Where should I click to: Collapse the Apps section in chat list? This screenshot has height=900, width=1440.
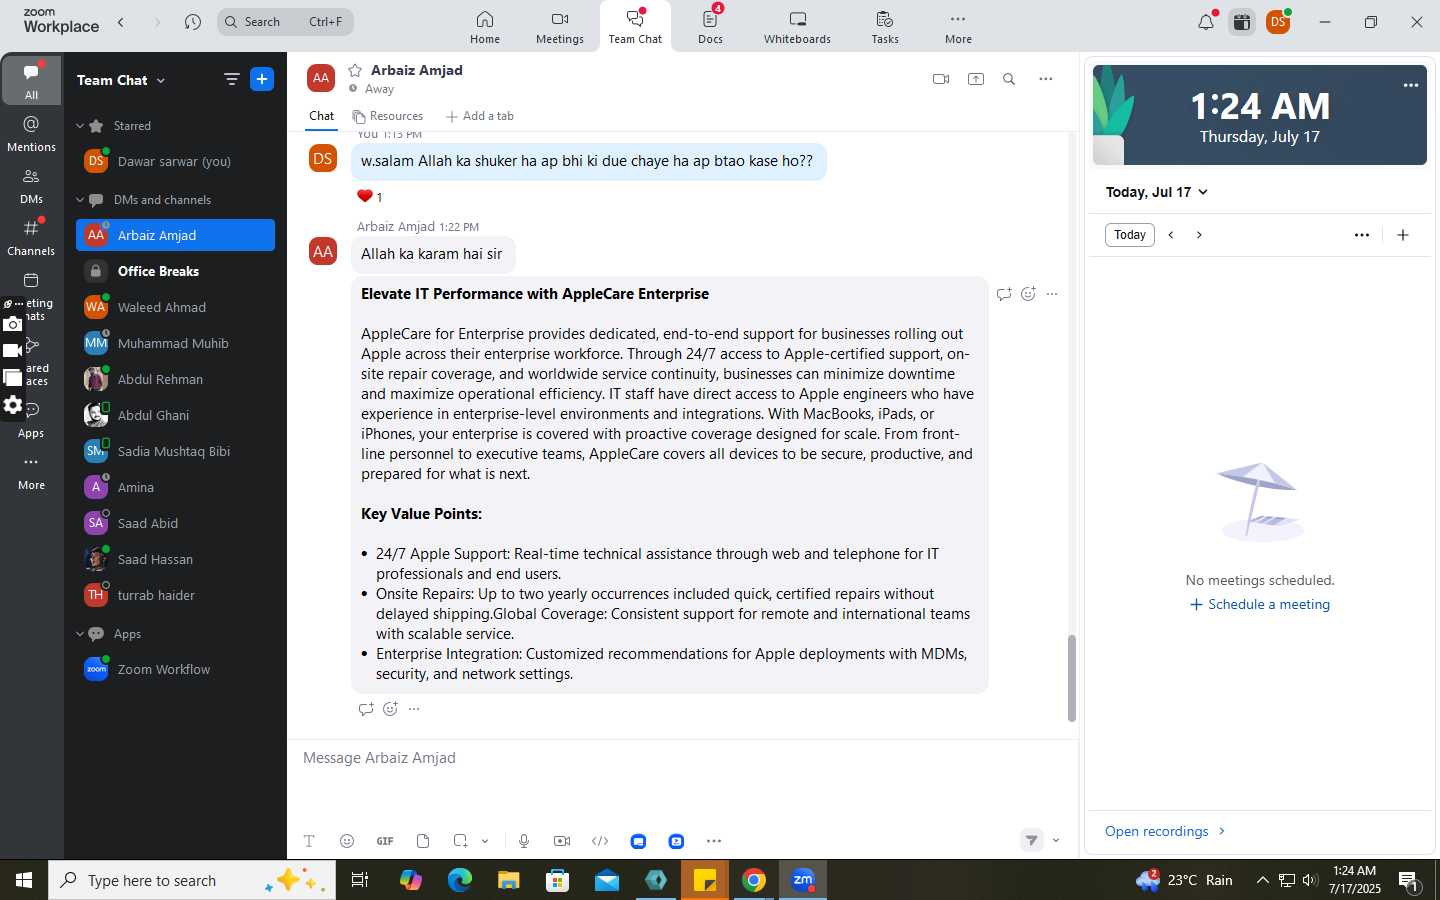(x=80, y=634)
